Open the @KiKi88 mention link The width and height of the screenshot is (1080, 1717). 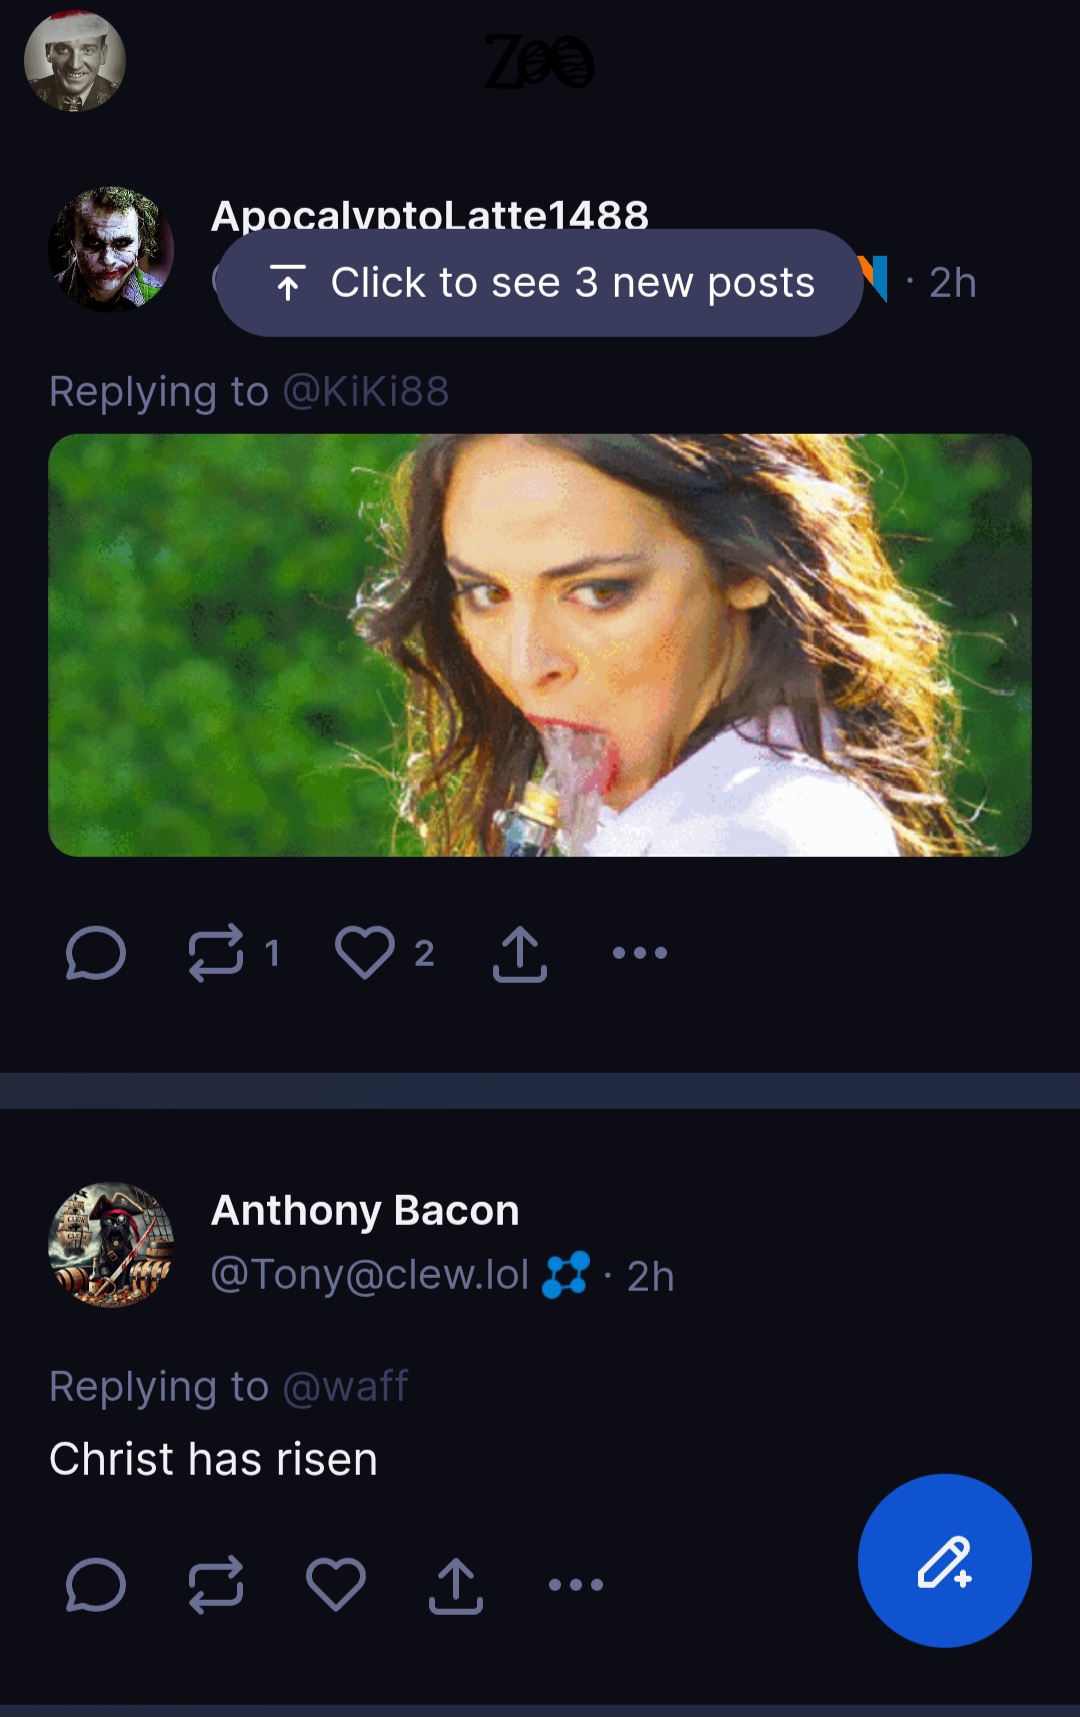tap(365, 391)
